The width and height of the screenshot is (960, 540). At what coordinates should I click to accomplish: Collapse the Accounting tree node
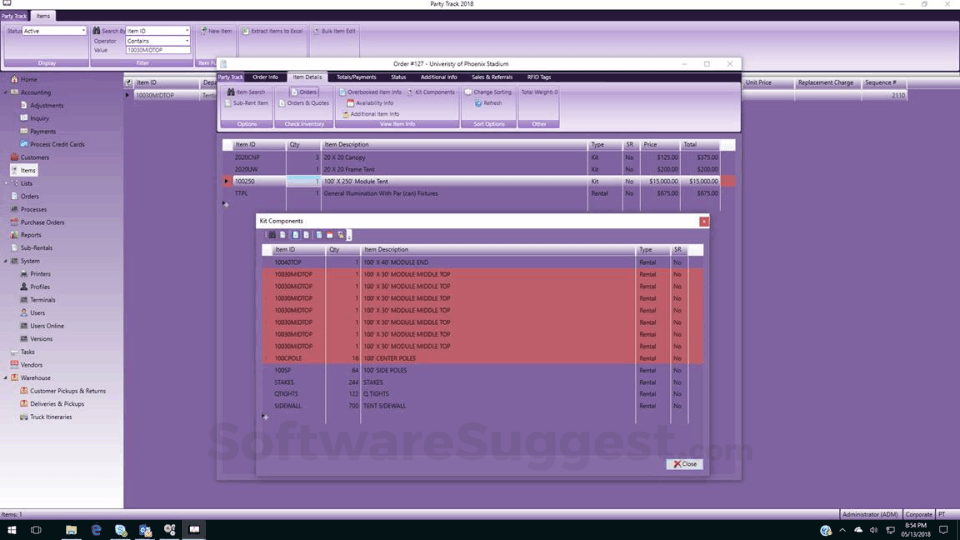(6, 92)
